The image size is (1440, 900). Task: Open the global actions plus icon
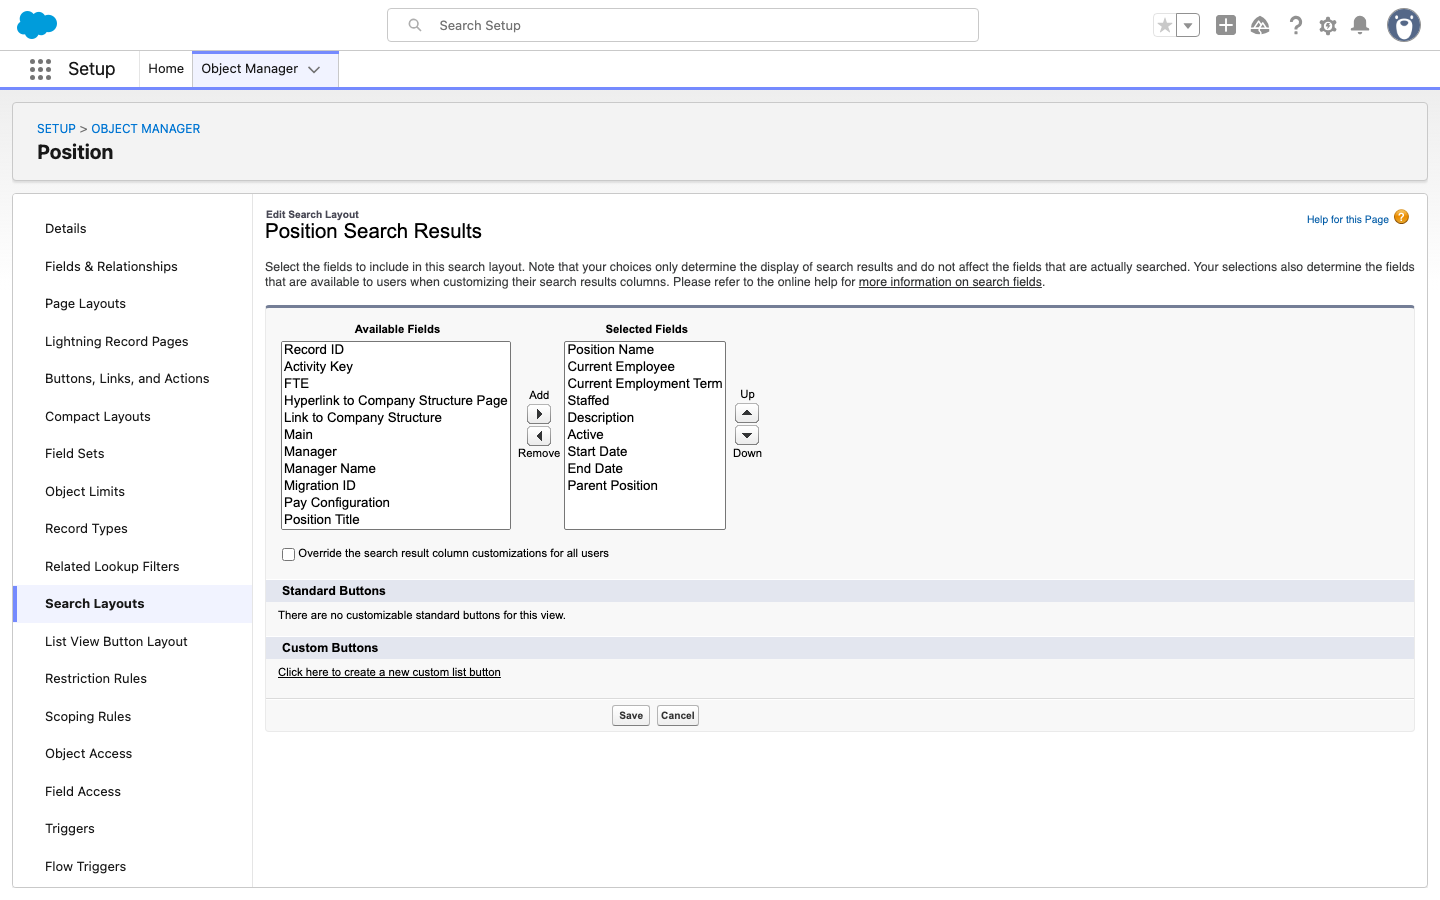pos(1226,26)
